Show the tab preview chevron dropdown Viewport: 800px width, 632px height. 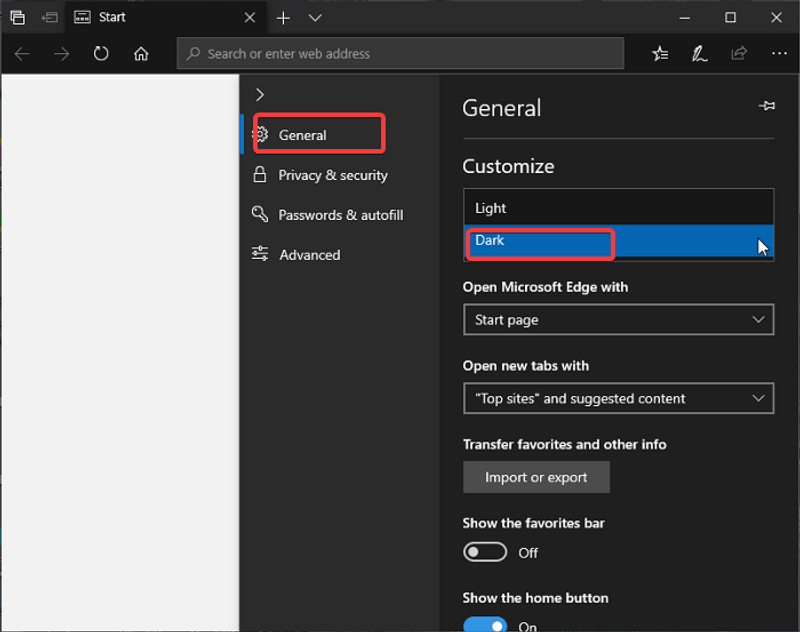click(x=315, y=17)
